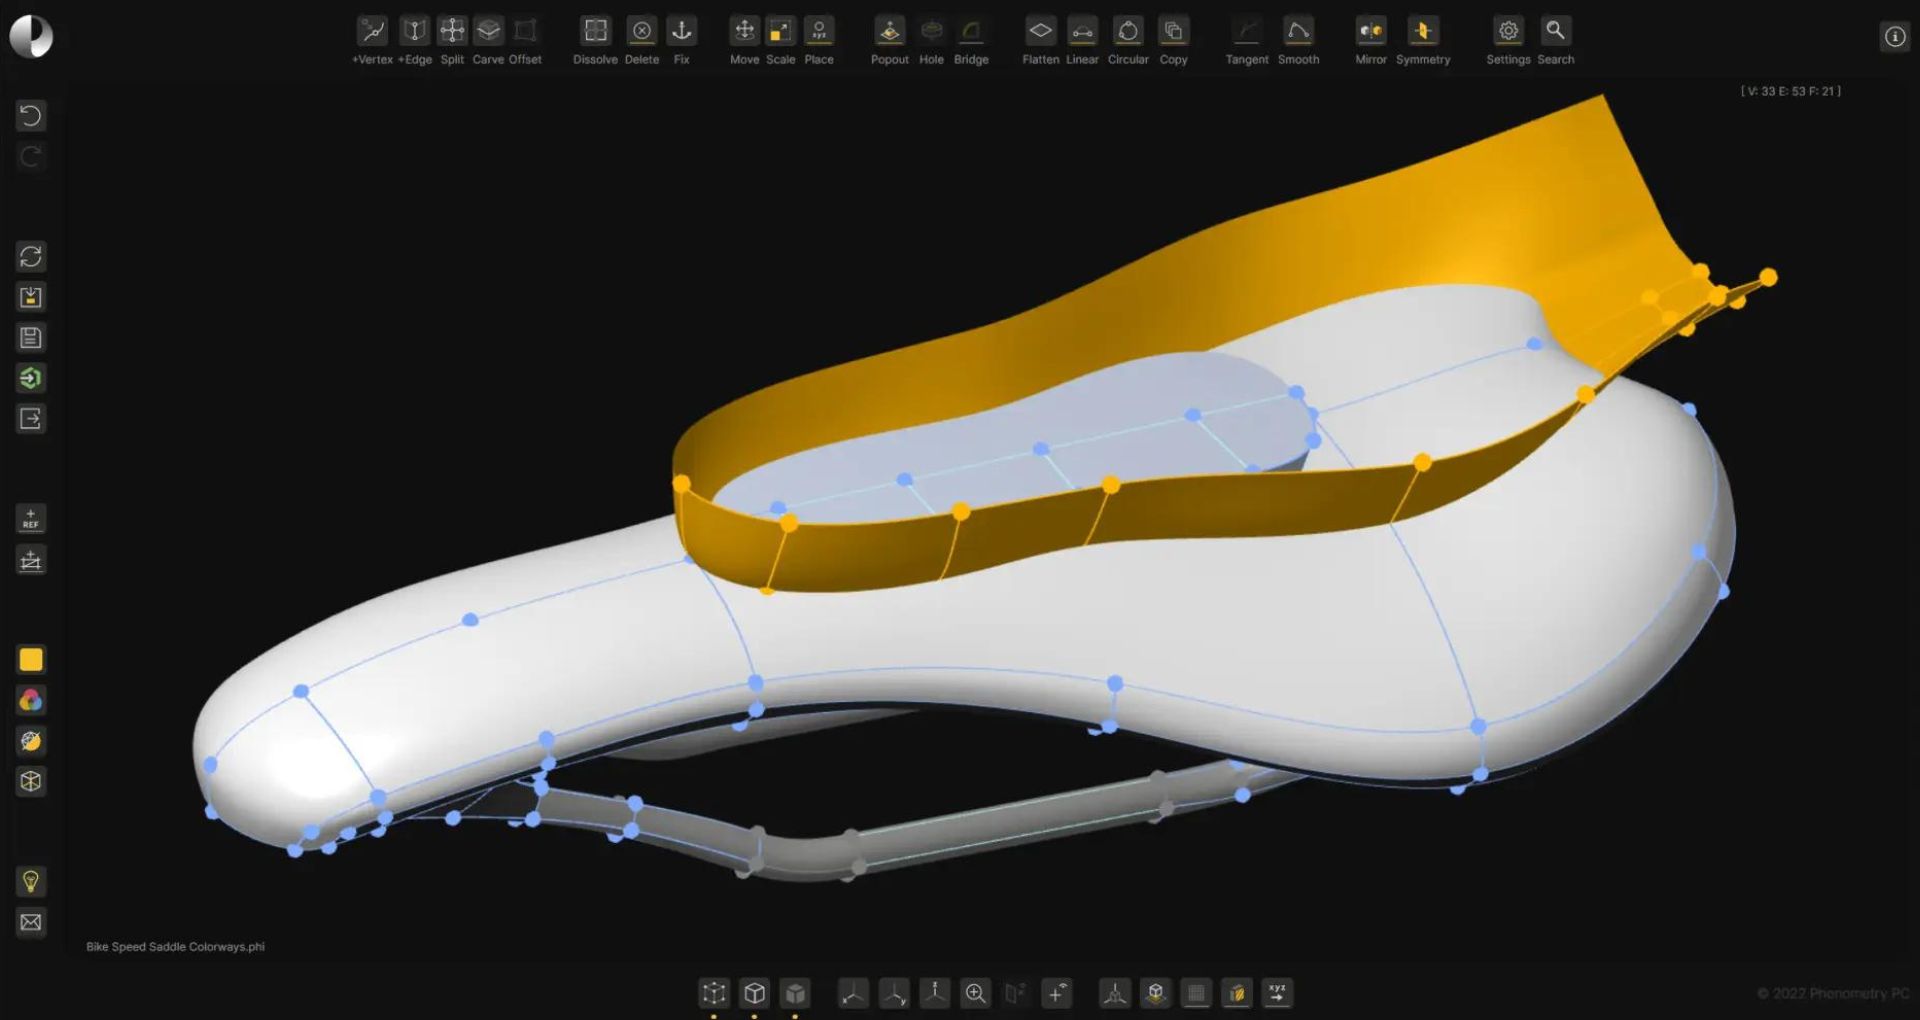
Task: Click the green hexagon arrow icon
Action: pos(31,378)
